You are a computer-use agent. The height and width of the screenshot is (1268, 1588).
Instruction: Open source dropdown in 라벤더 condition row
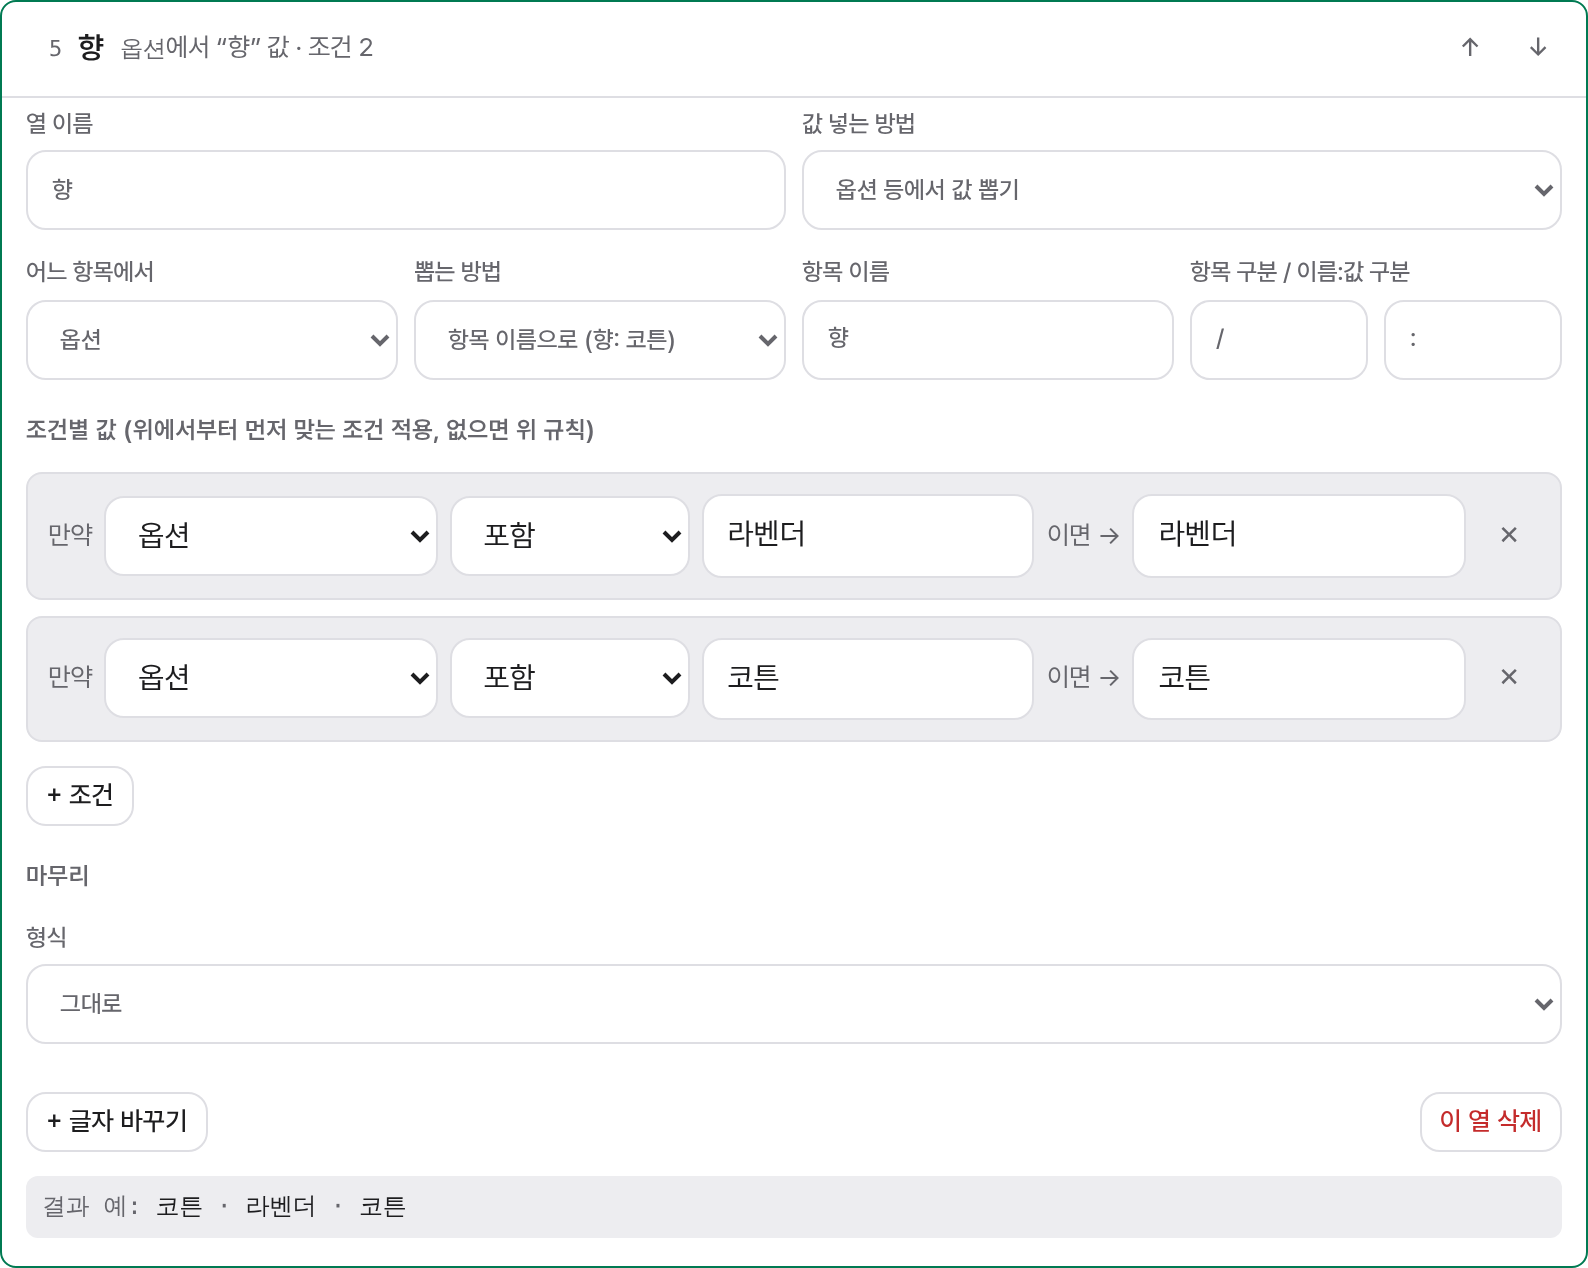tap(271, 536)
